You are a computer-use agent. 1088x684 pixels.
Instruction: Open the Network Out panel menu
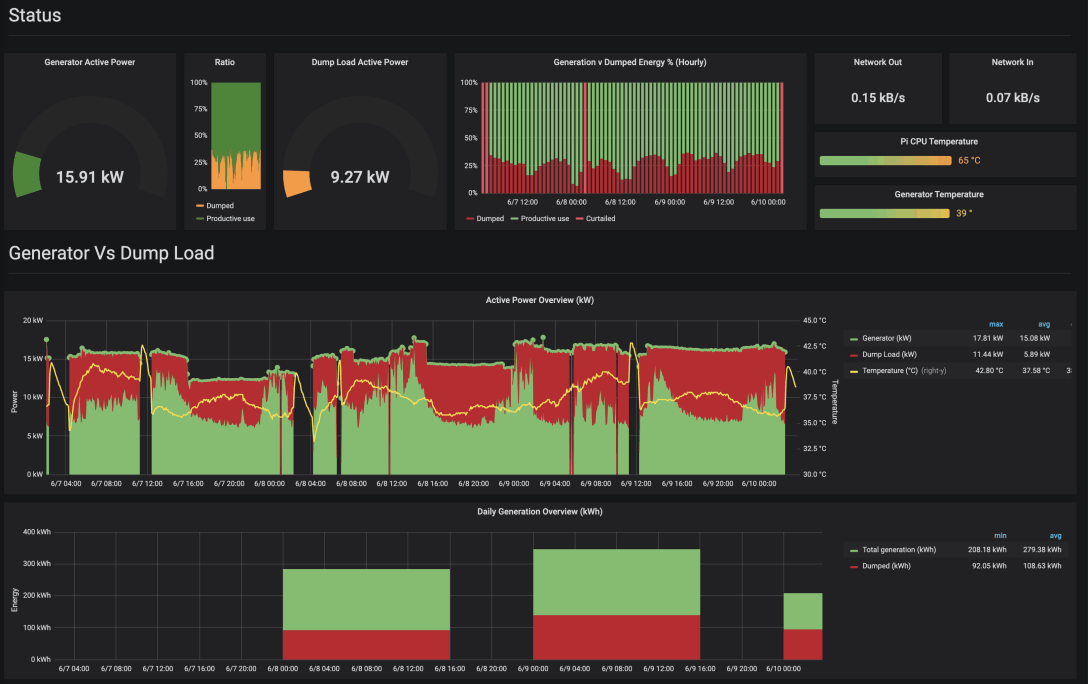point(877,62)
